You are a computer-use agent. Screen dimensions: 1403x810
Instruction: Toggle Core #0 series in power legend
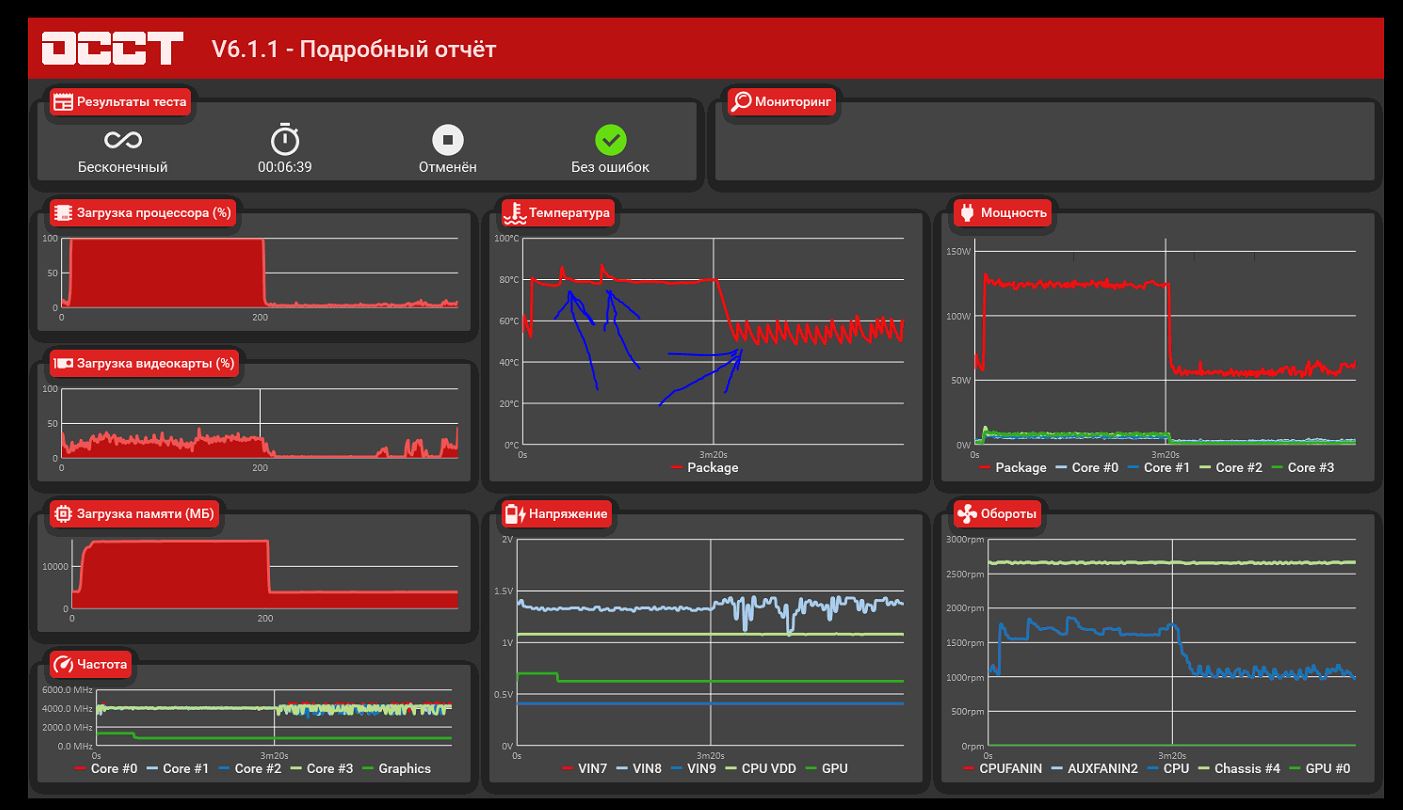pos(1087,467)
